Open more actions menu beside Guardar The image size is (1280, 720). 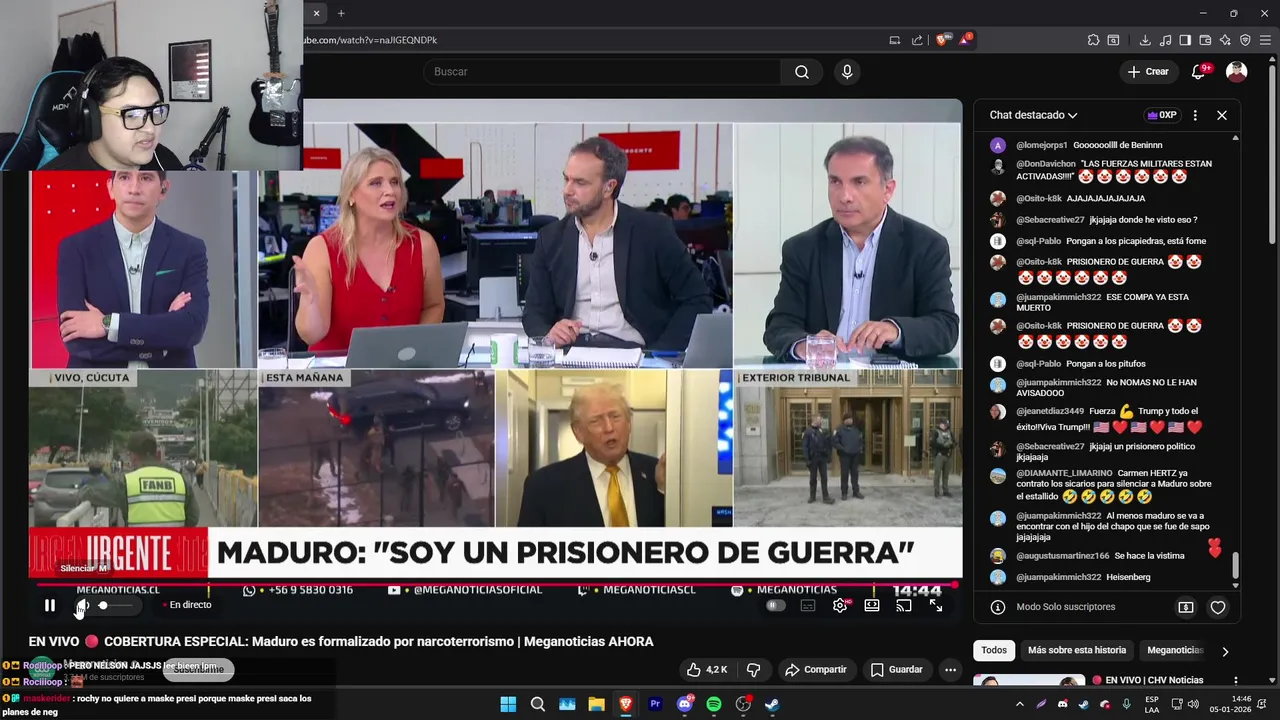pos(951,670)
